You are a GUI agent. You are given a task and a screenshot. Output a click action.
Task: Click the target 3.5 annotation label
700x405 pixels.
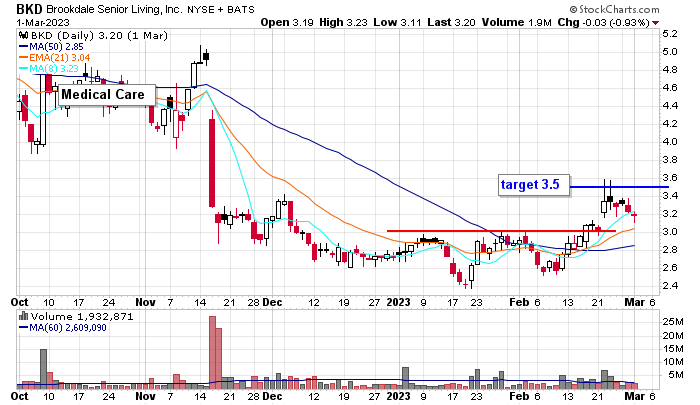(534, 184)
